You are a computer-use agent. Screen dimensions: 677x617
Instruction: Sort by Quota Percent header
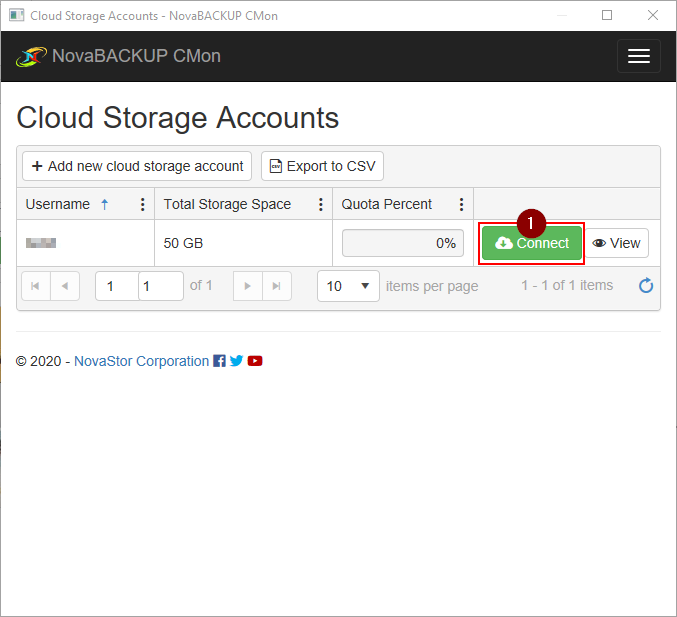386,204
